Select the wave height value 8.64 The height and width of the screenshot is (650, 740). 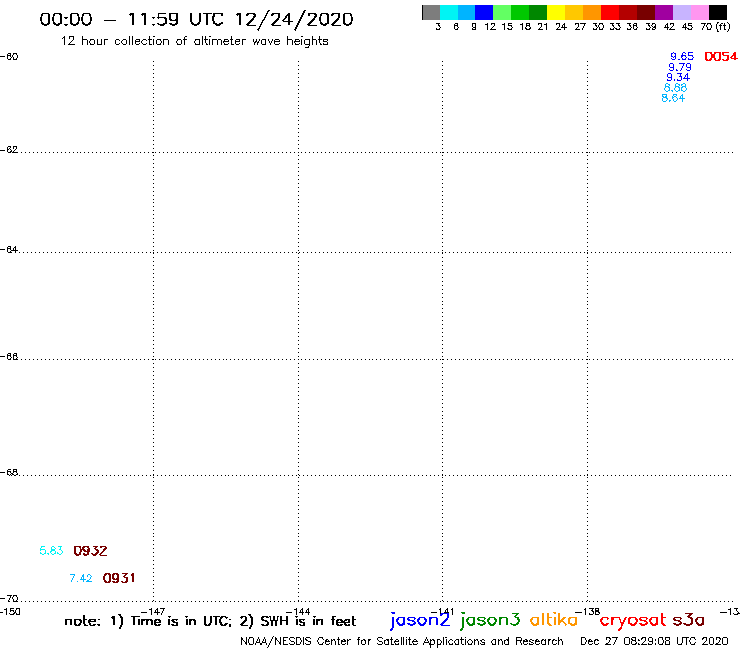click(673, 98)
